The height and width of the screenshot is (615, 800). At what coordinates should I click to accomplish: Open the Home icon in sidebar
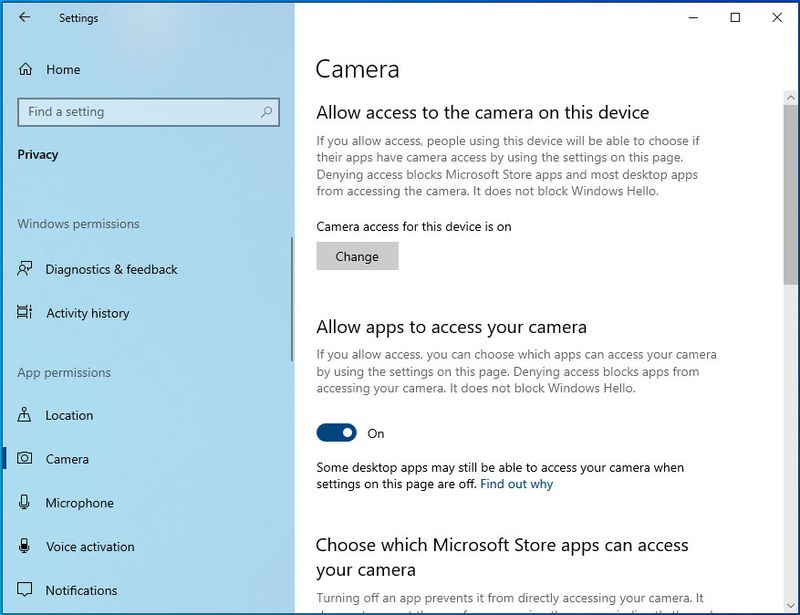(25, 69)
